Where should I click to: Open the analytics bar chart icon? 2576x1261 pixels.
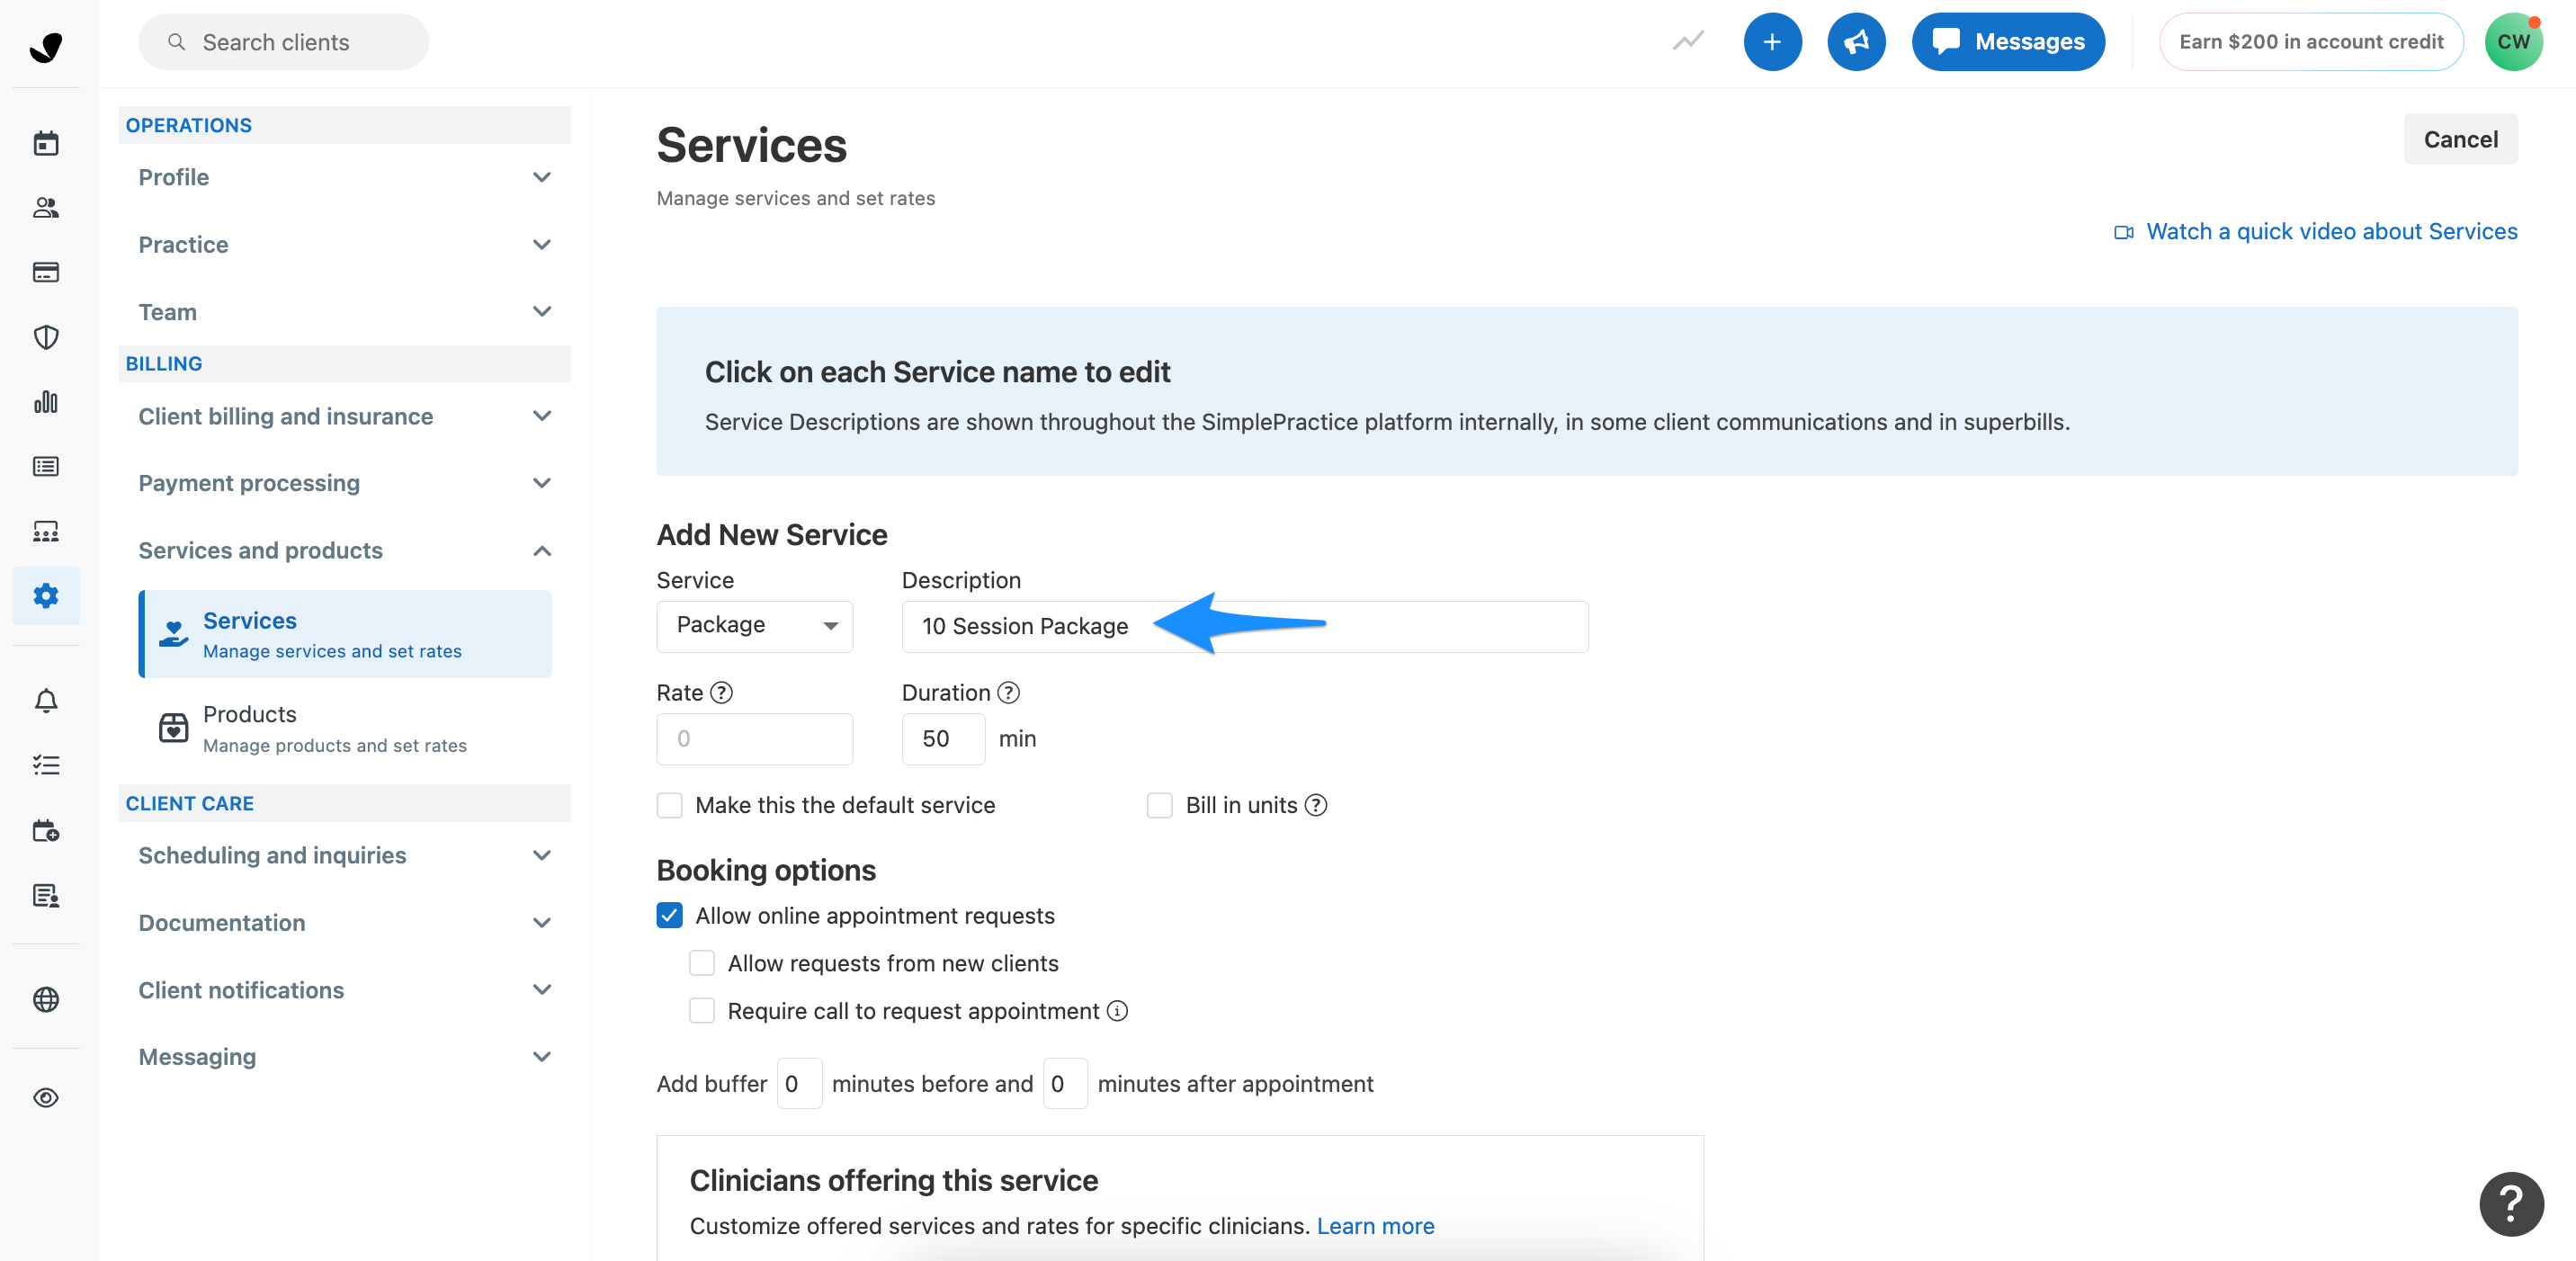pyautogui.click(x=46, y=402)
